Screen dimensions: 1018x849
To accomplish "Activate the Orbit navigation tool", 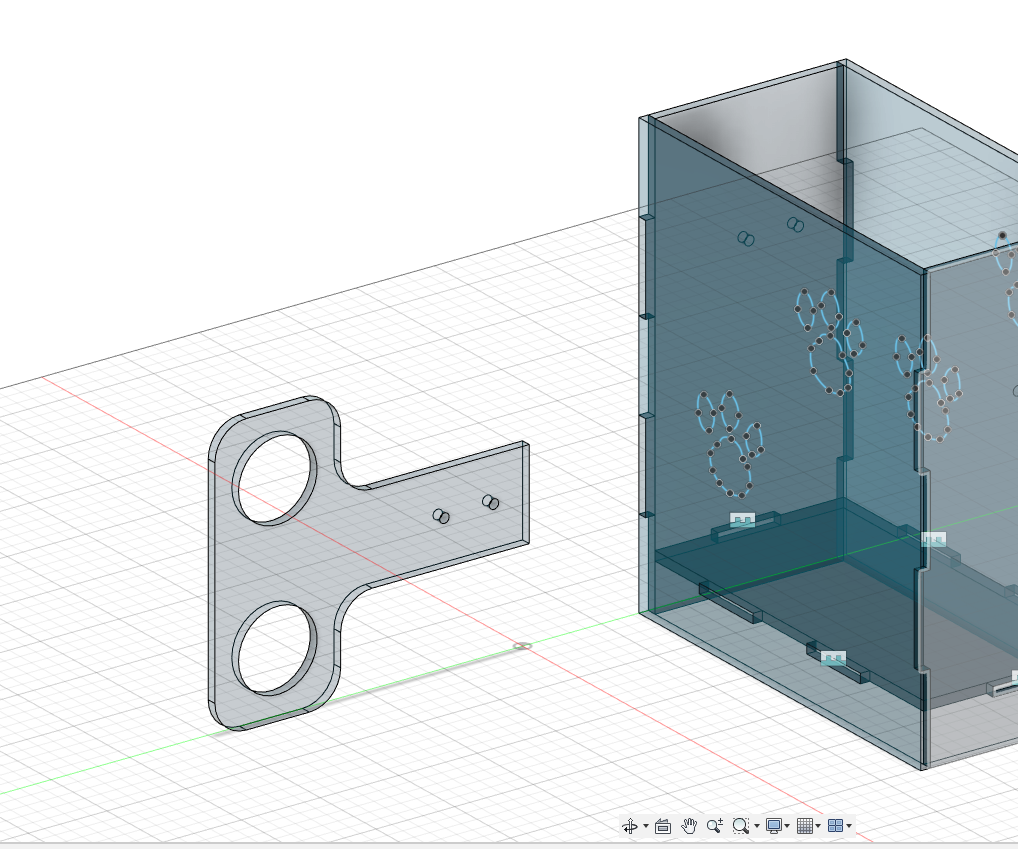I will pos(630,826).
